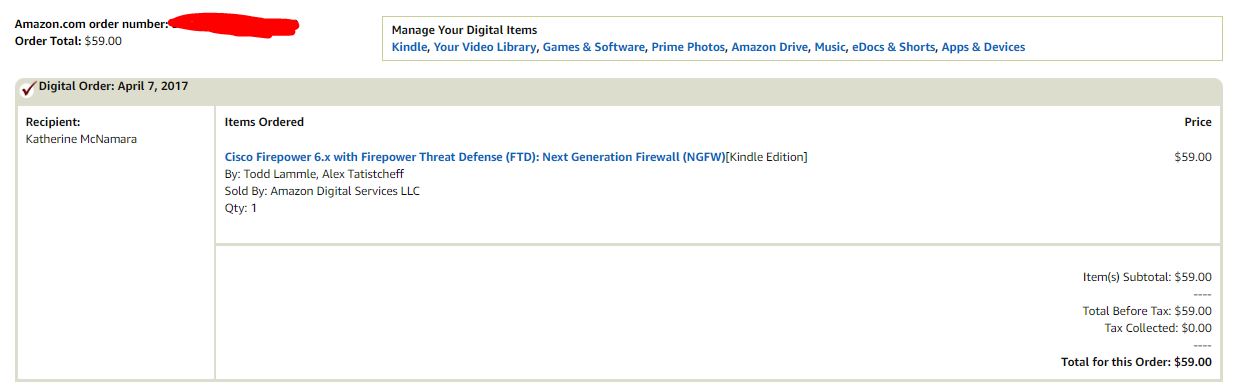Open eDocs & Shorts
The width and height of the screenshot is (1234, 388).
click(893, 47)
